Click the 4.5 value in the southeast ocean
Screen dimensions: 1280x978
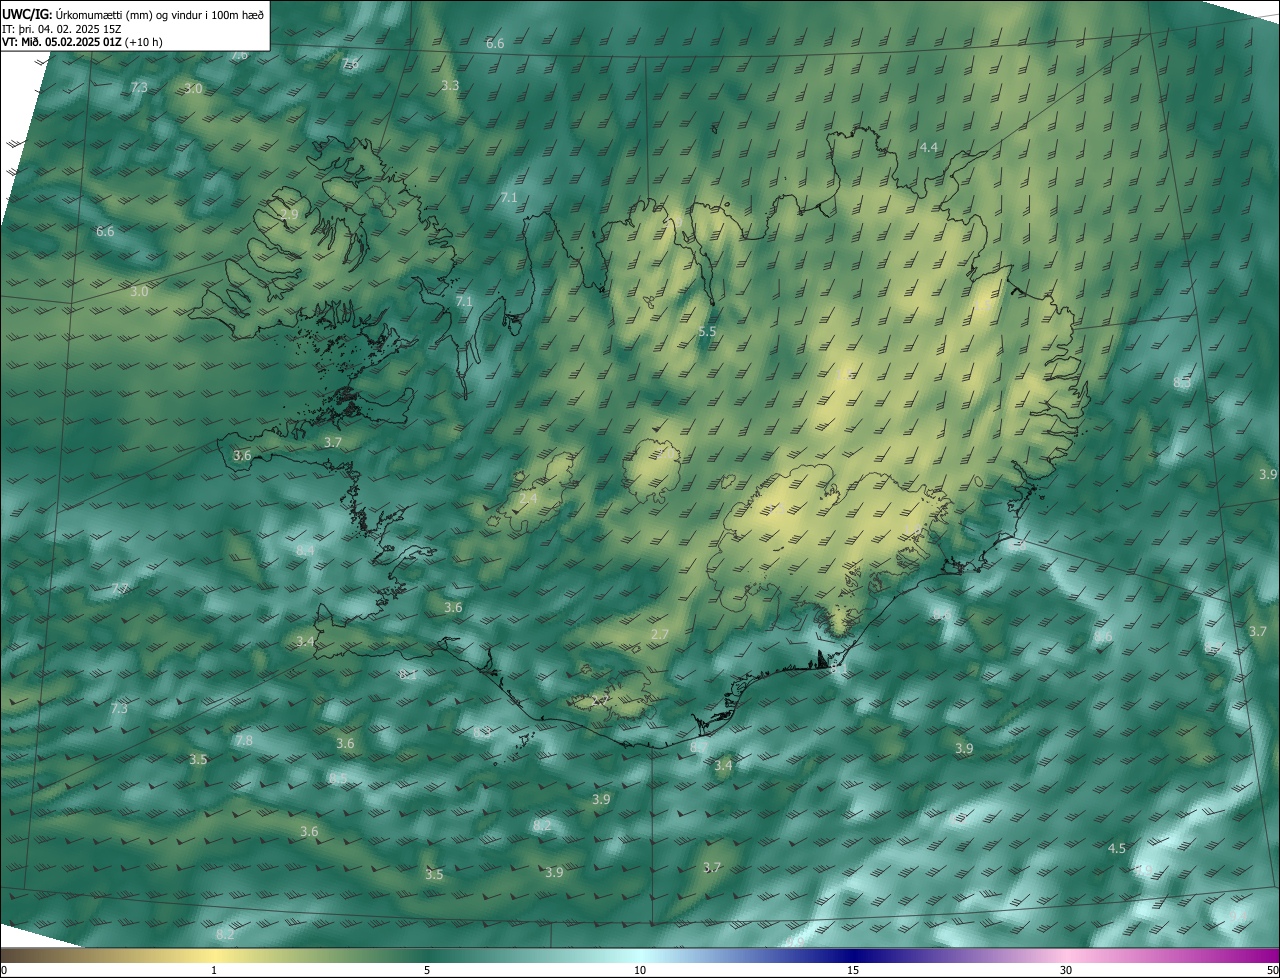tap(1117, 848)
